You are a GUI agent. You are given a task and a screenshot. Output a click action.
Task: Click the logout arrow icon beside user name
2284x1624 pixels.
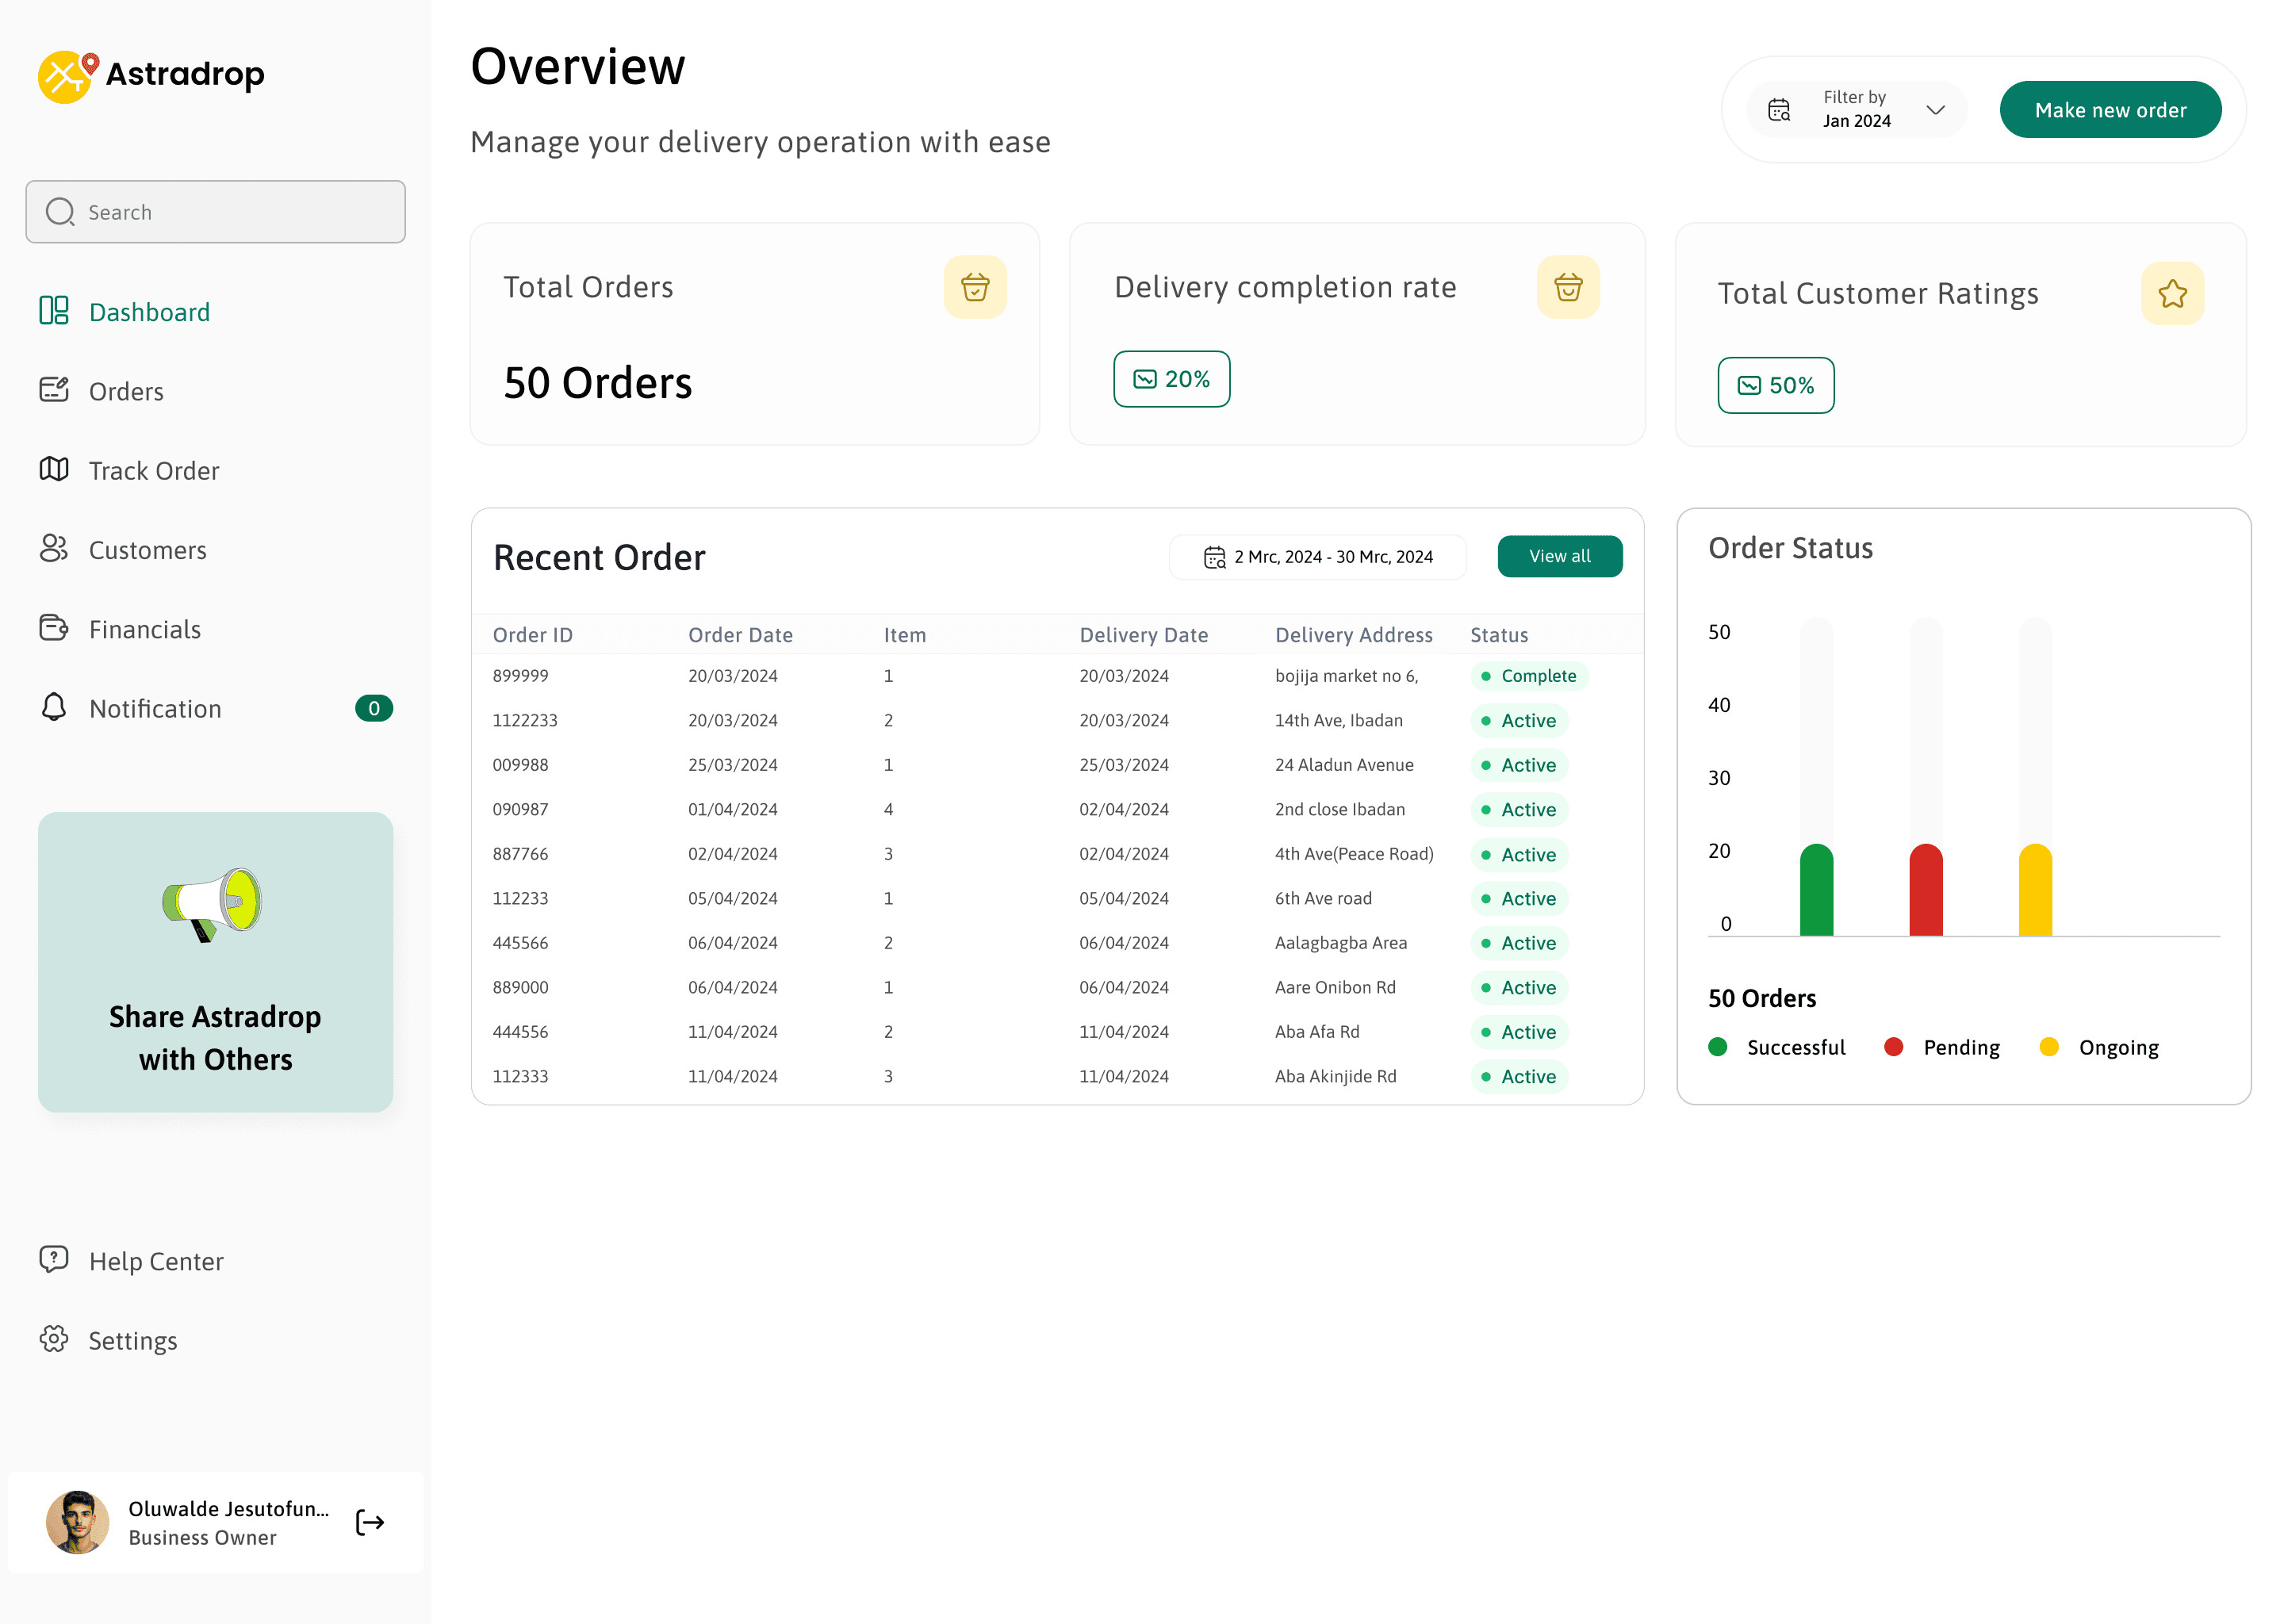coord(370,1522)
